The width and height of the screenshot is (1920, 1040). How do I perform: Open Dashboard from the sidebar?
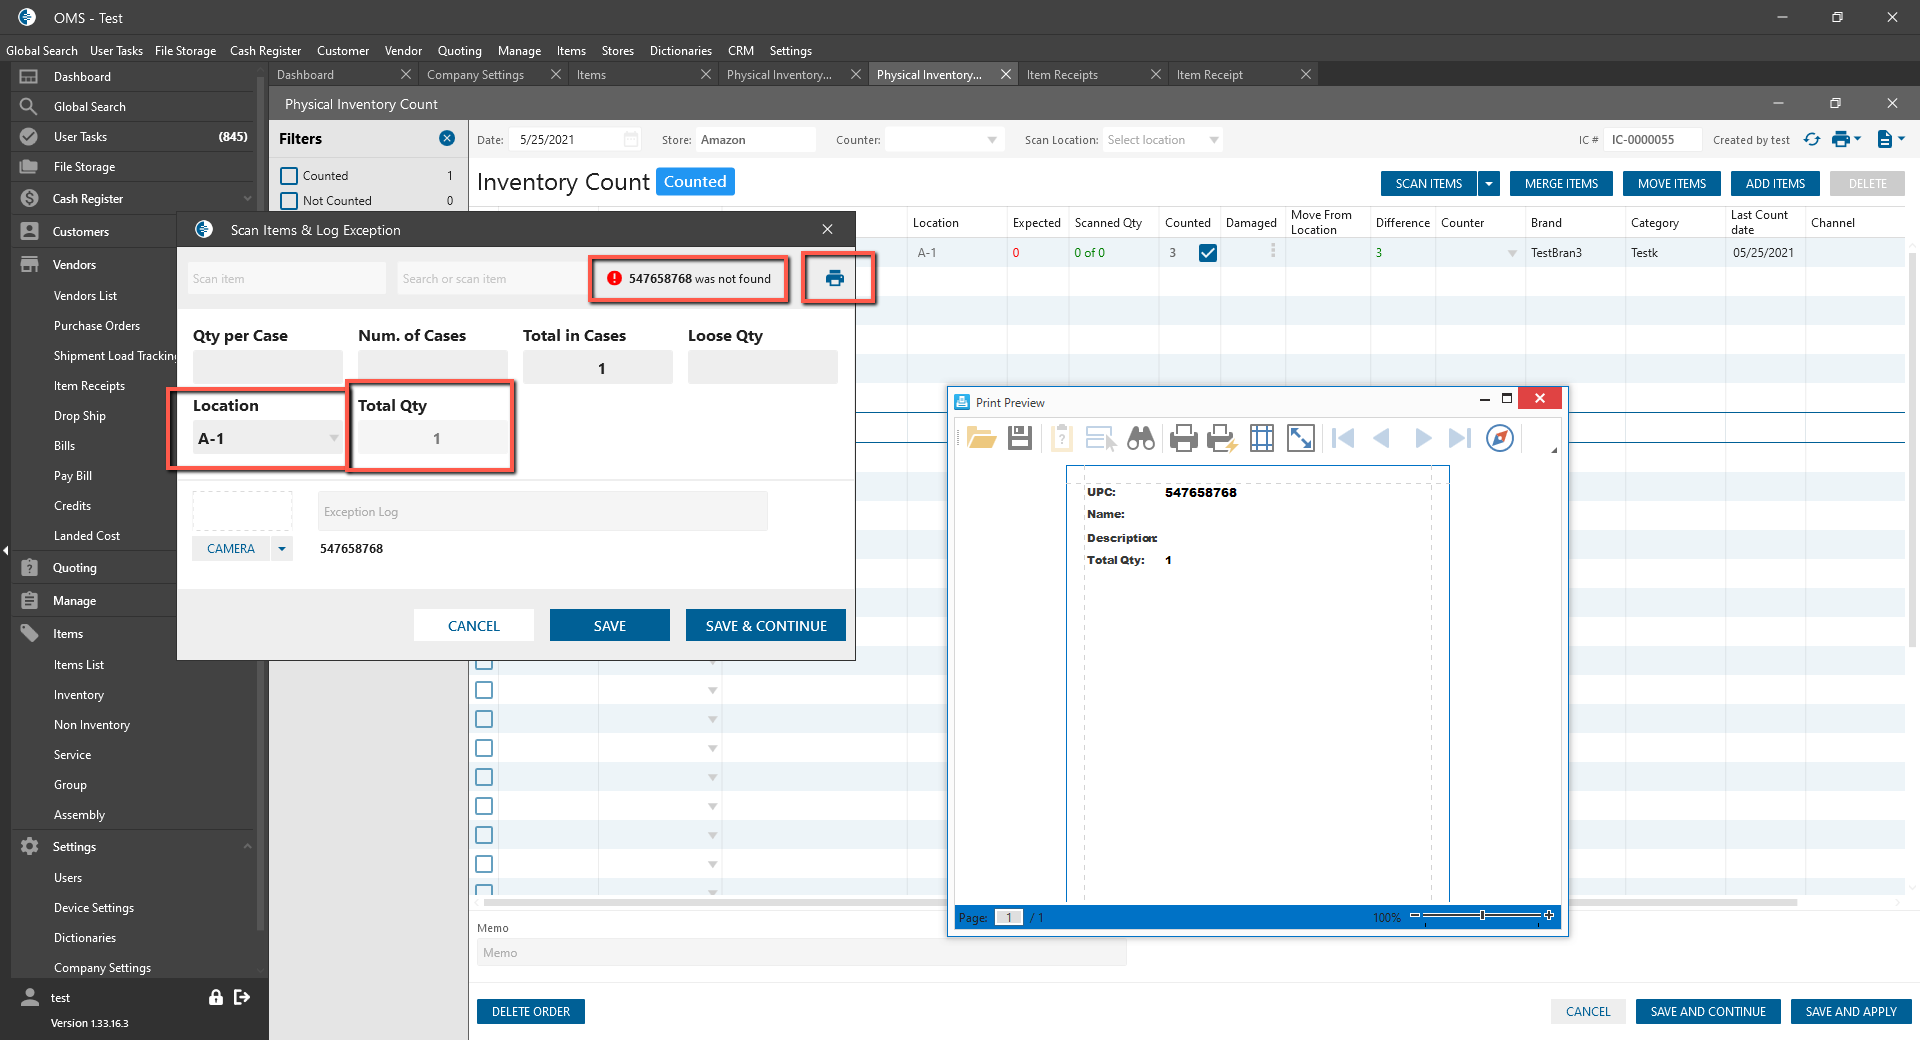(82, 77)
